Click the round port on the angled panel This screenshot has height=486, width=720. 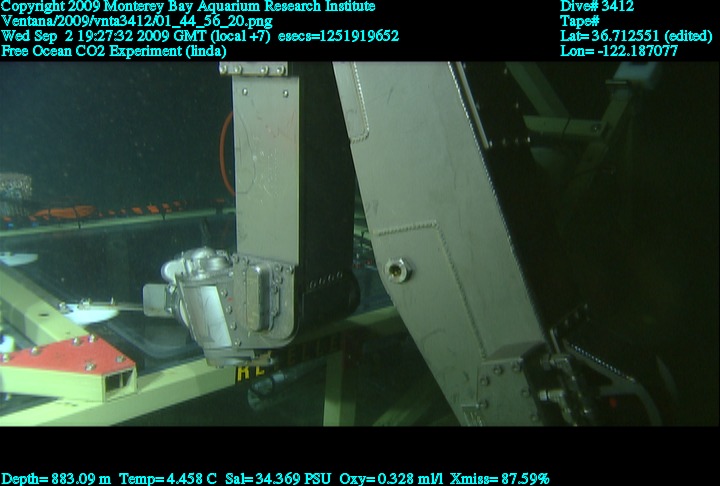[397, 270]
